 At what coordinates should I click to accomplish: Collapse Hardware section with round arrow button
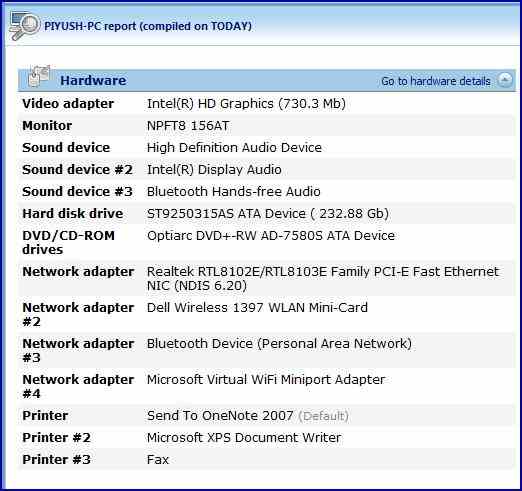tap(505, 80)
